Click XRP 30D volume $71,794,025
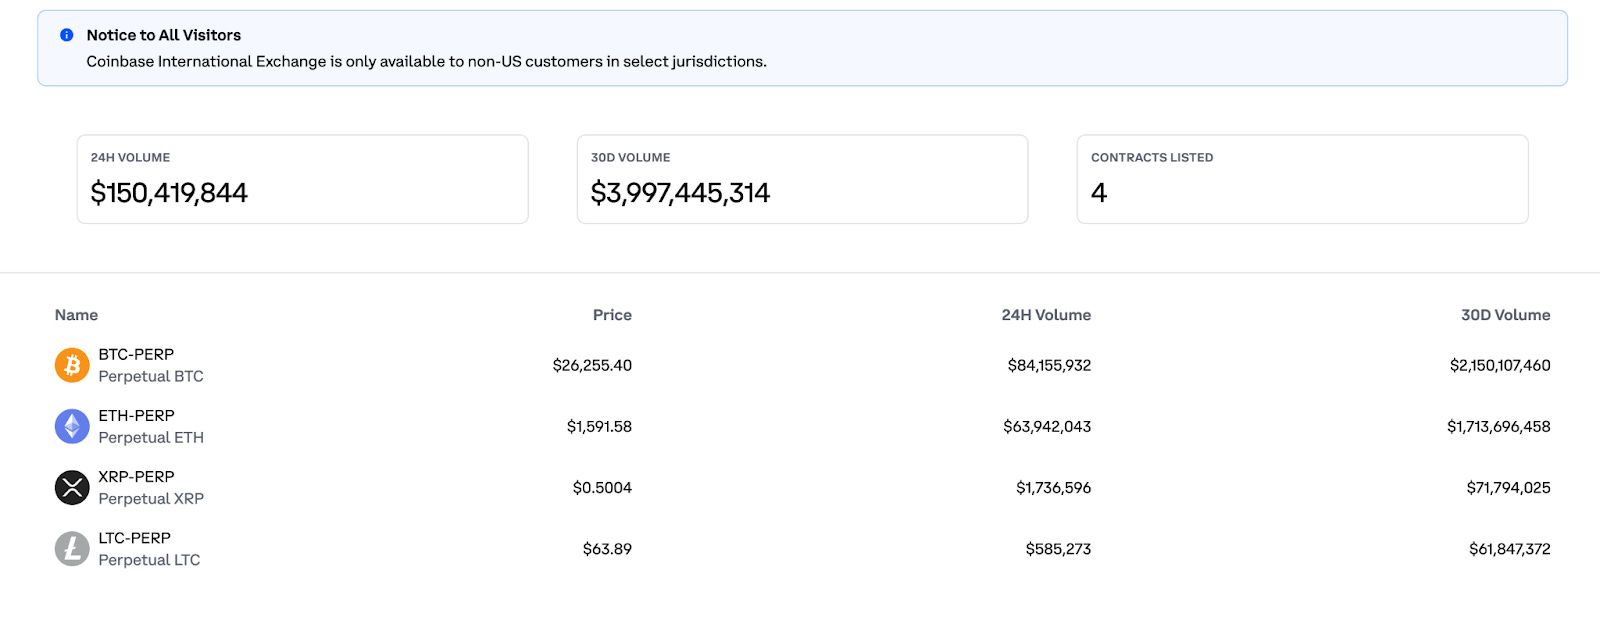1600x624 pixels. click(1508, 487)
